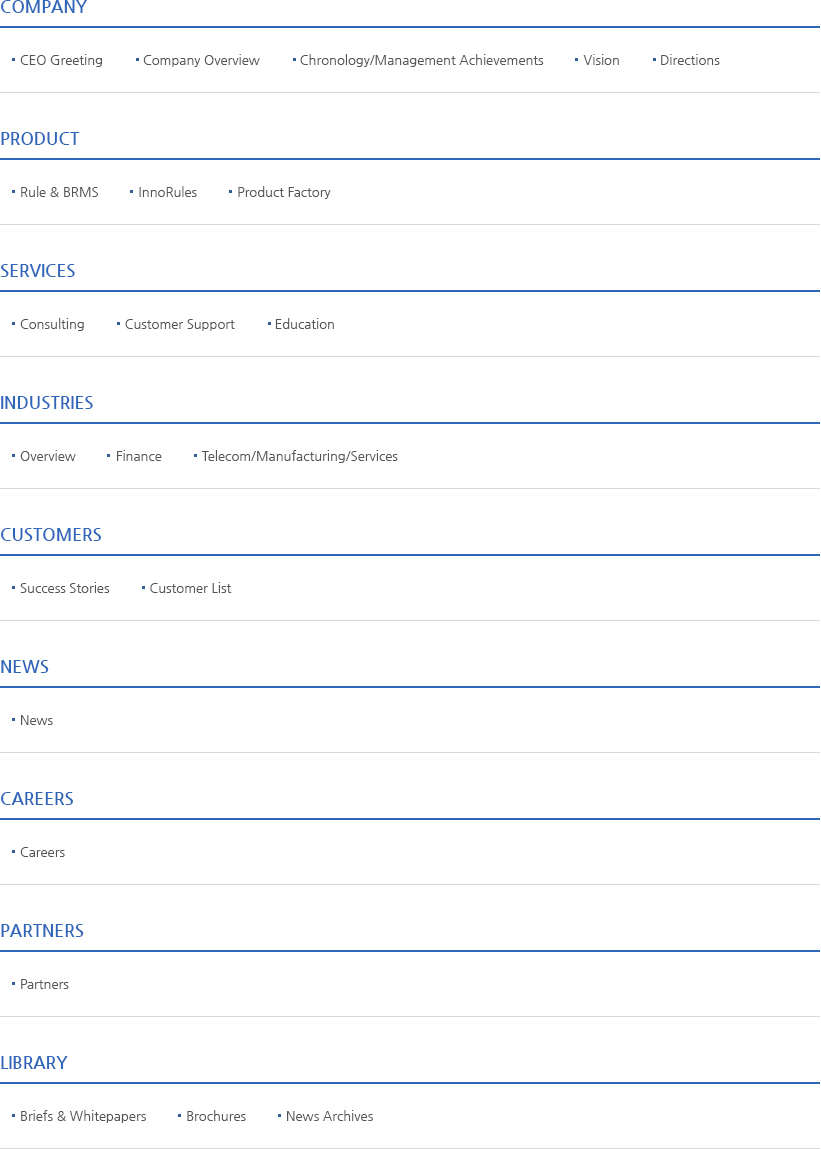Open the InnoRules product link
Viewport: 821px width, 1149px height.
(167, 192)
